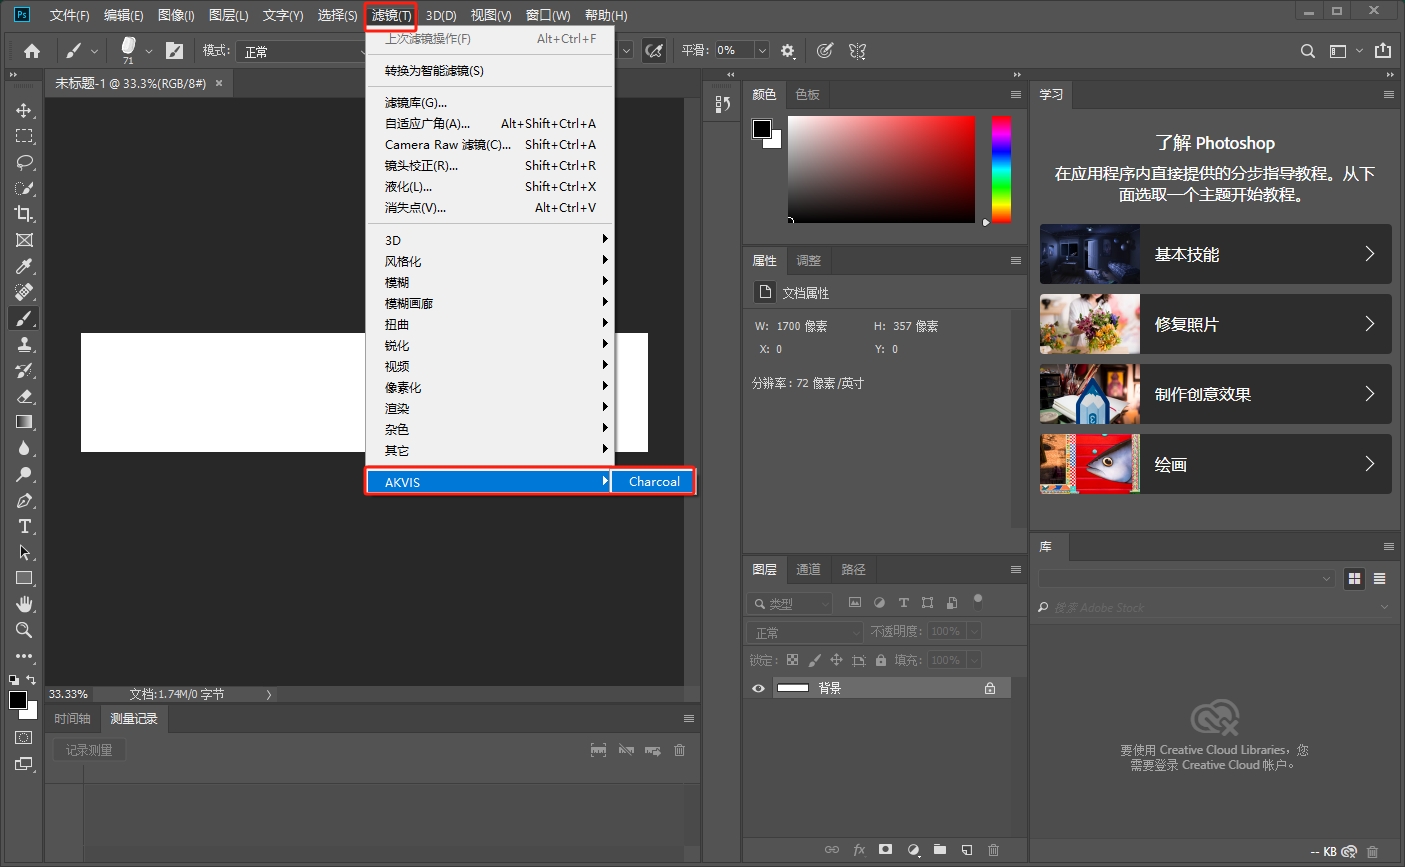Select the Quick Selection tool
The width and height of the screenshot is (1405, 867).
click(x=24, y=188)
